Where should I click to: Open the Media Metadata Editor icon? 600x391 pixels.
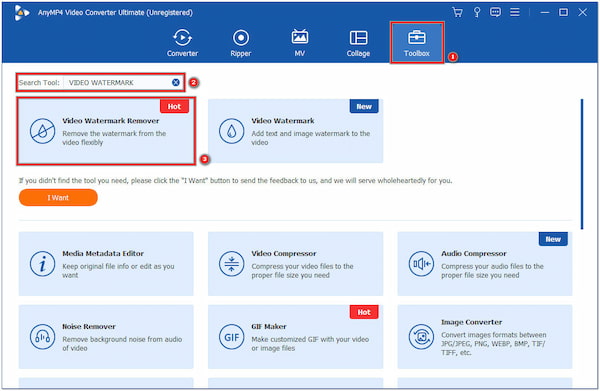42,264
